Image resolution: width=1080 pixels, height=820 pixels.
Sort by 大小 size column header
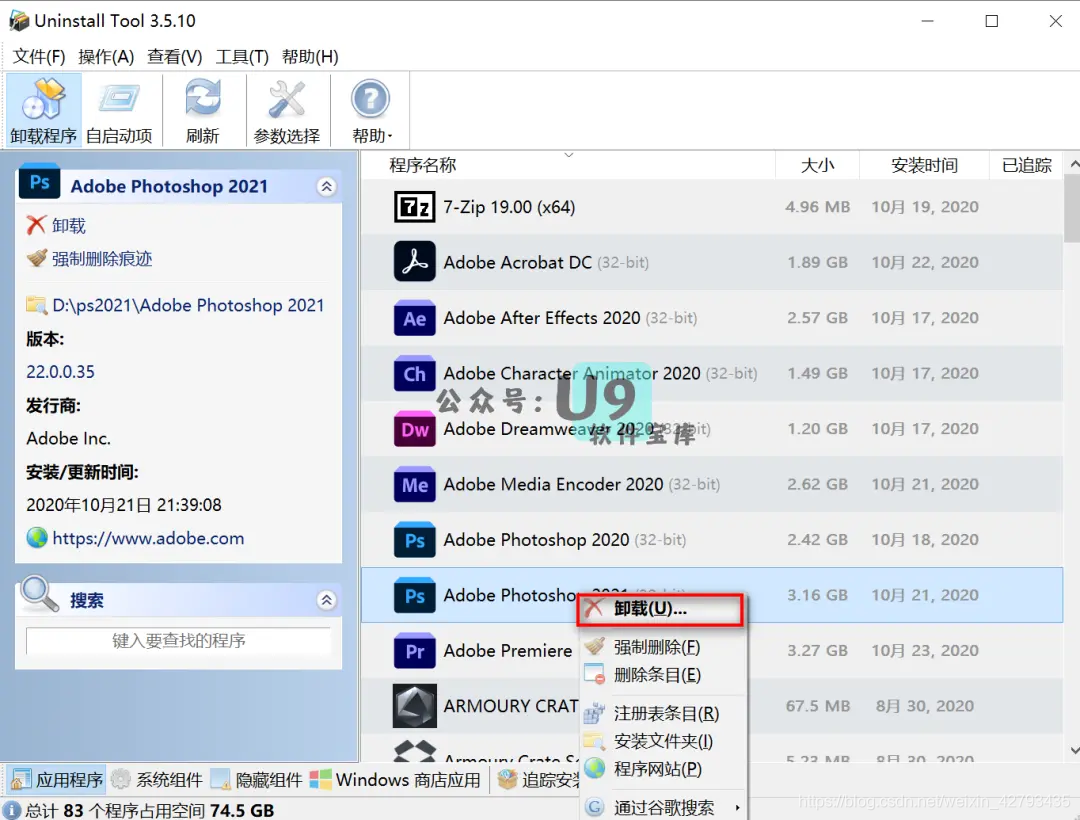click(x=817, y=165)
